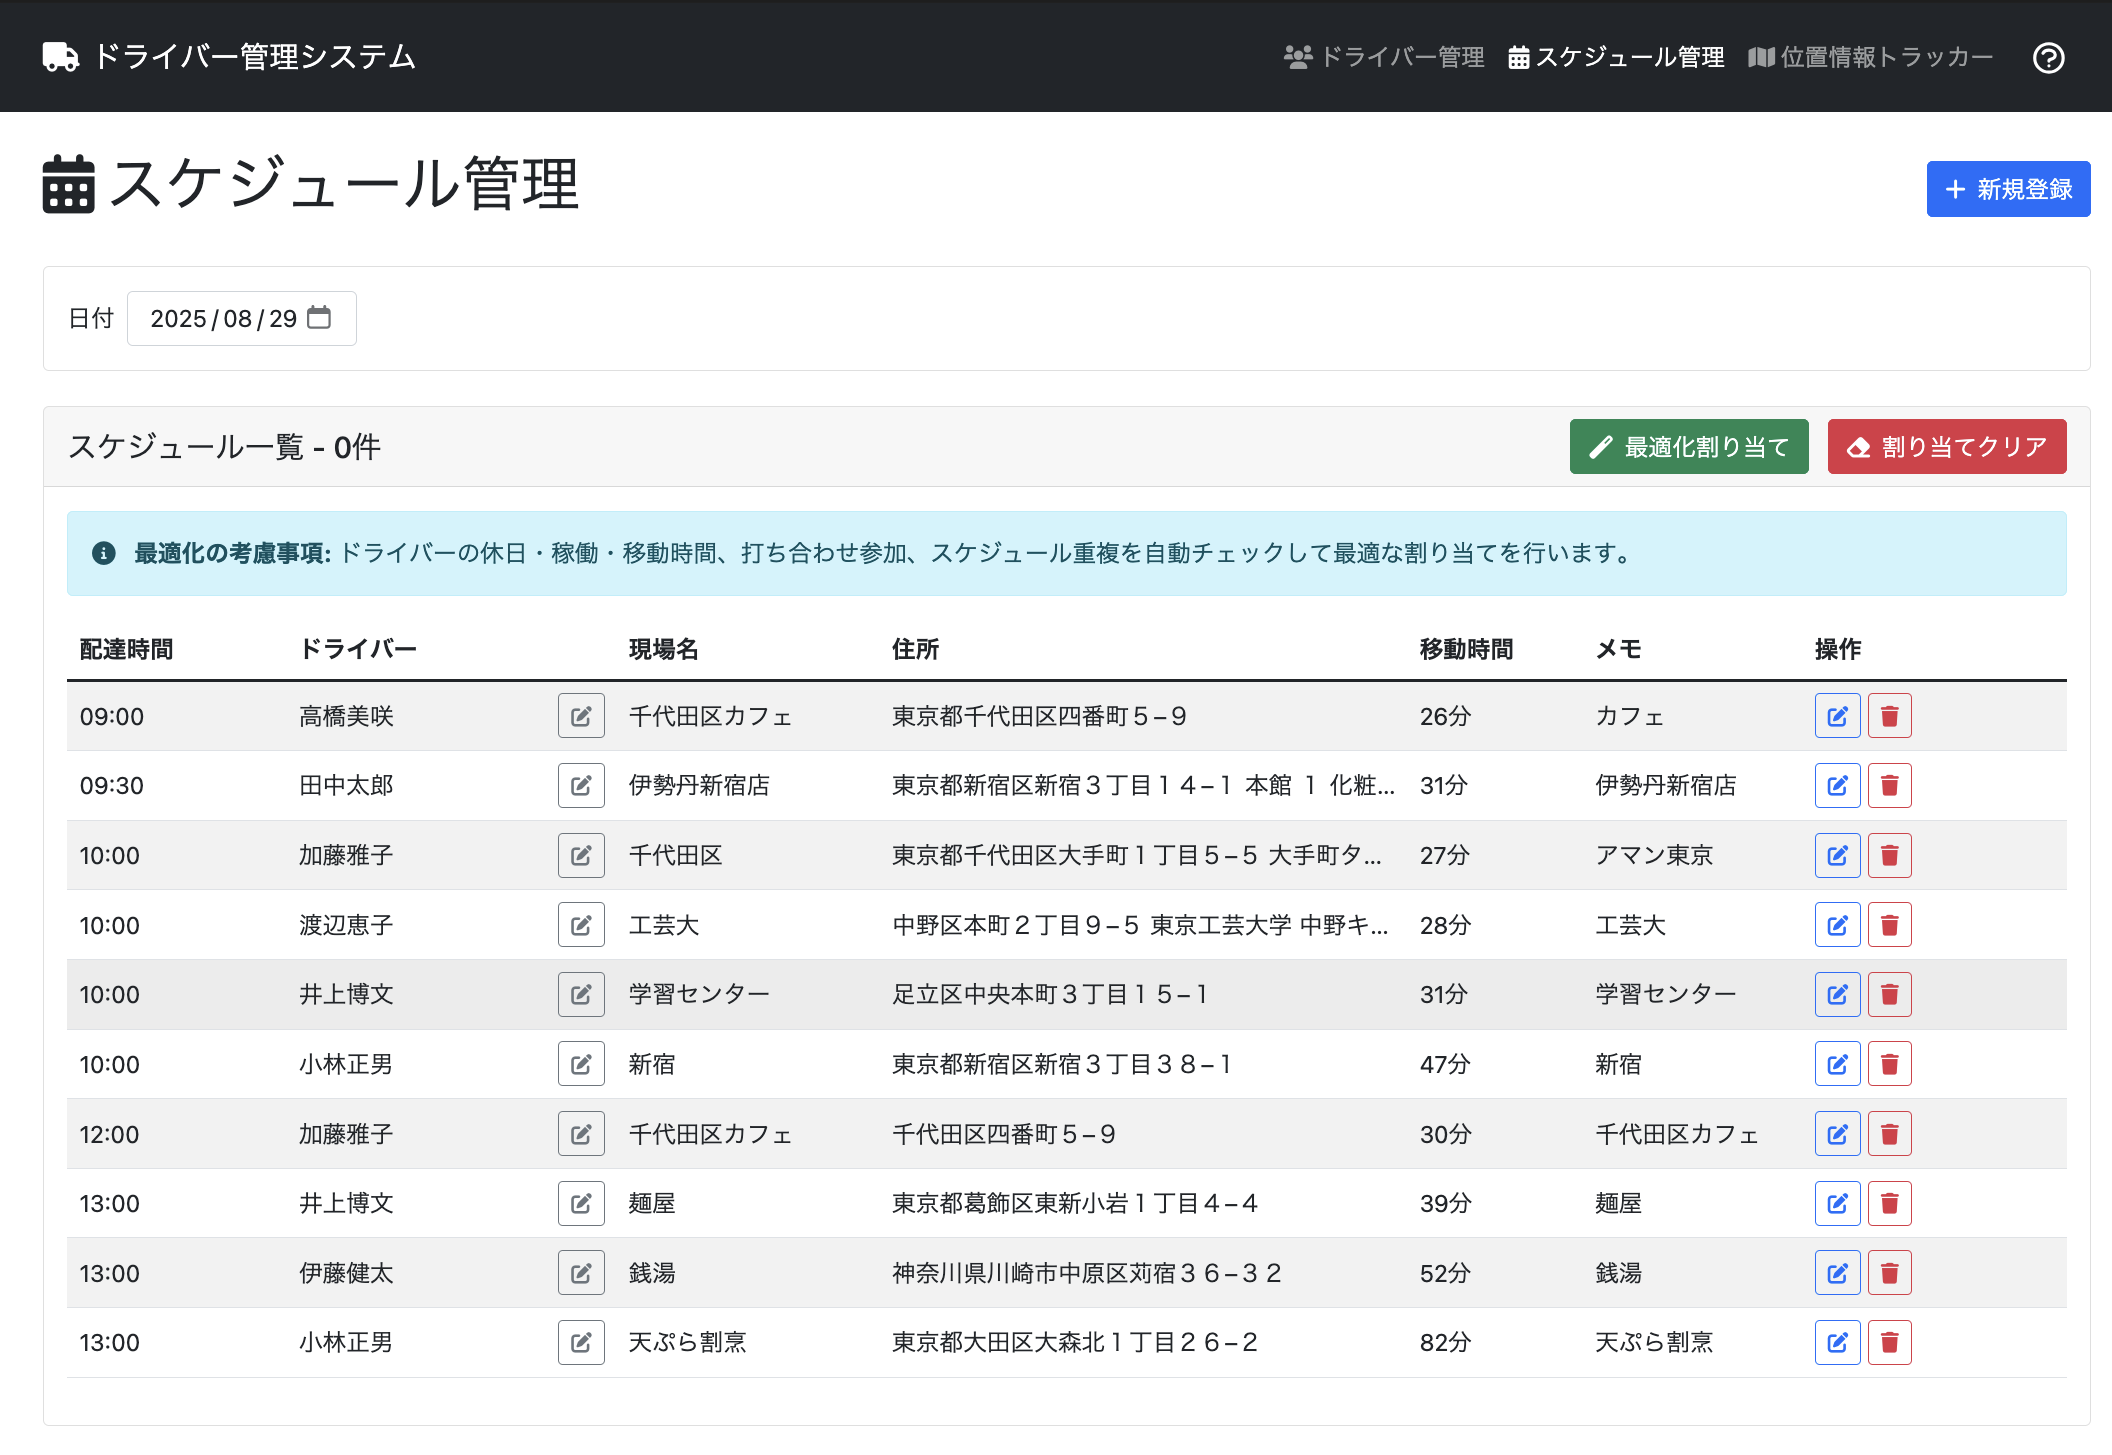The width and height of the screenshot is (2112, 1455).
Task: Click the driver edit icon beside 加藤雅子
Action: point(581,855)
